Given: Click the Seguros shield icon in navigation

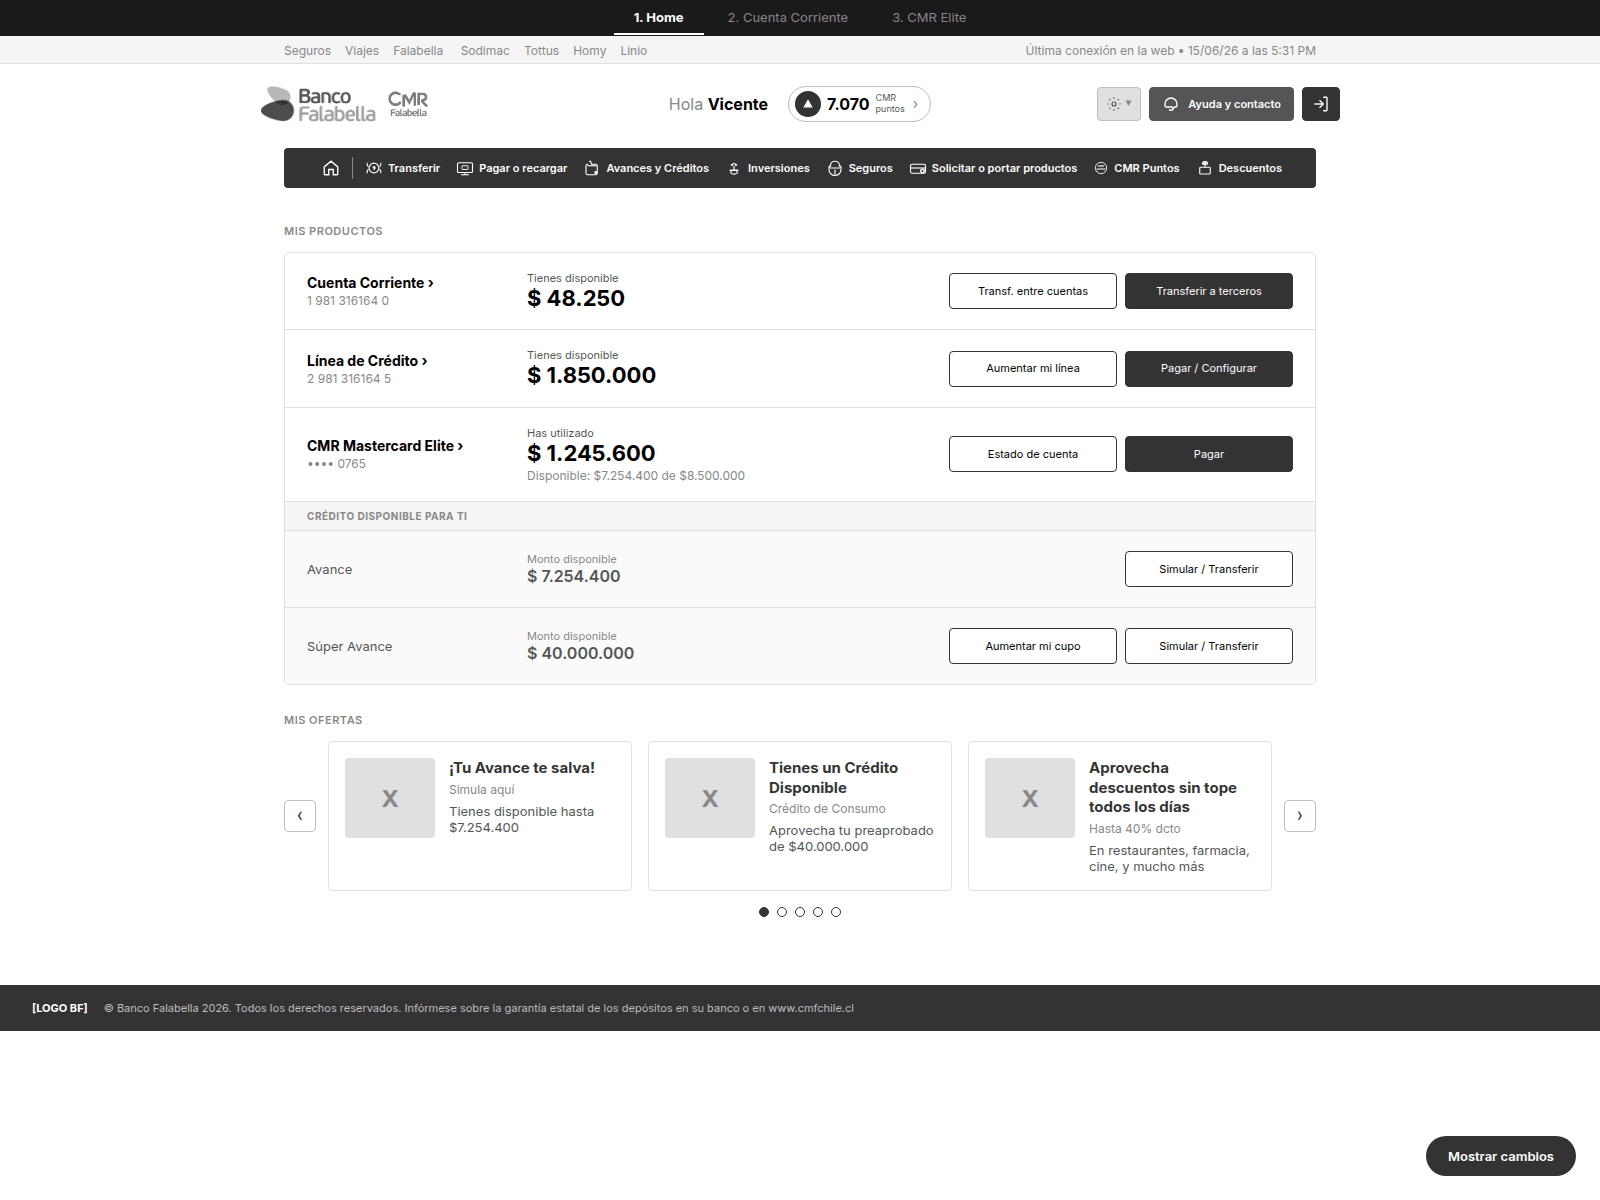Looking at the screenshot, I should 835,168.
